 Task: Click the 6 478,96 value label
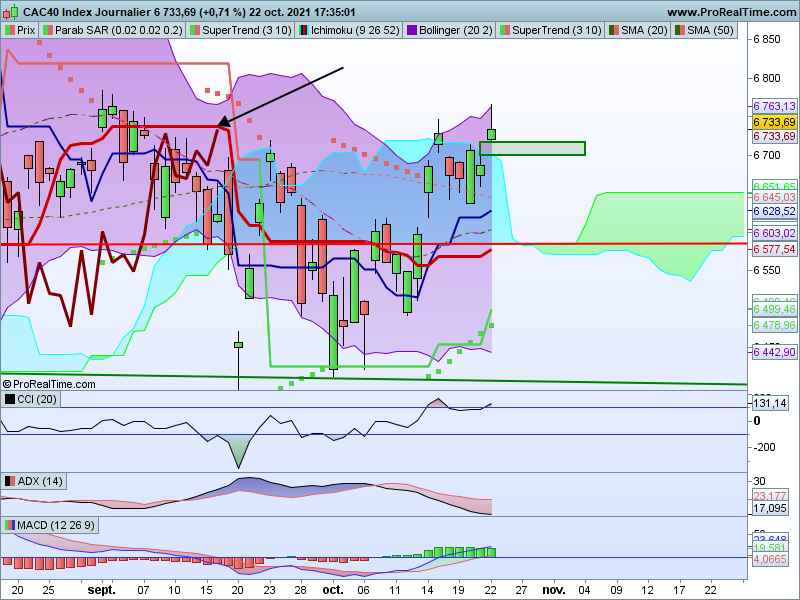click(x=774, y=325)
